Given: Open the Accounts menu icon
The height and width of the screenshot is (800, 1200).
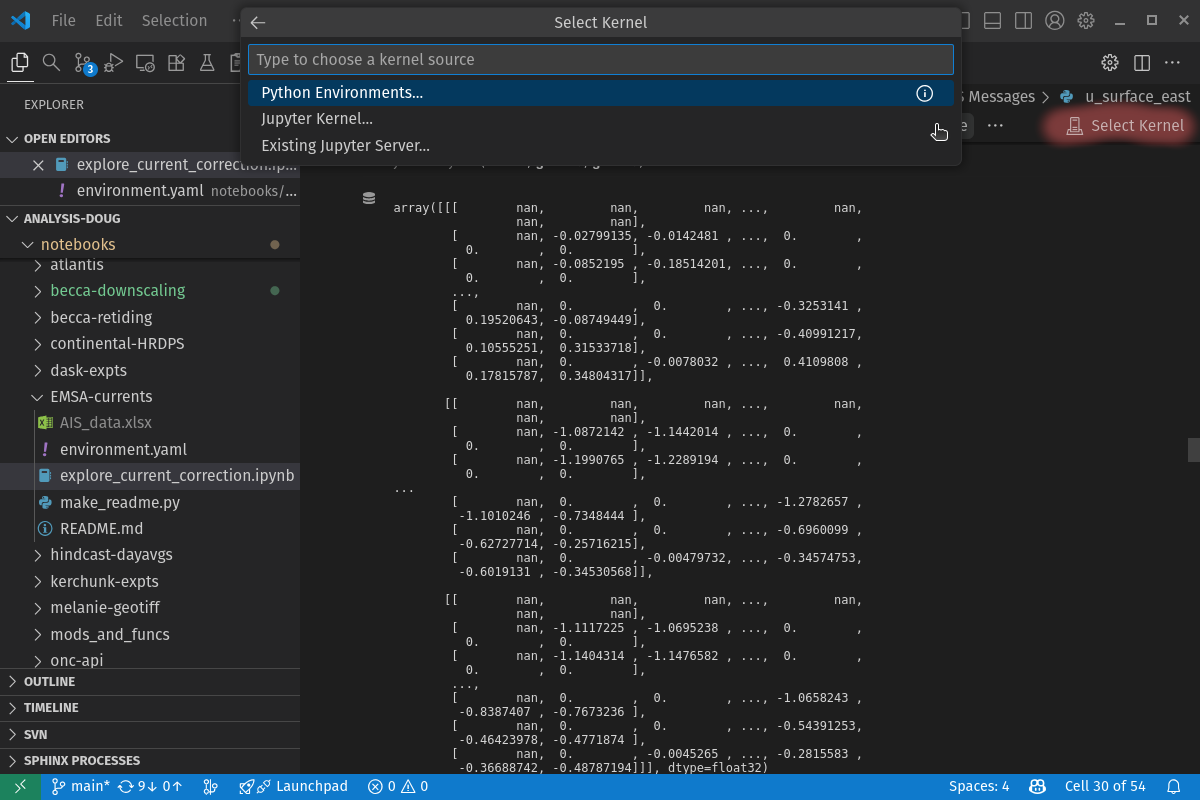Looking at the screenshot, I should click(x=1054, y=20).
